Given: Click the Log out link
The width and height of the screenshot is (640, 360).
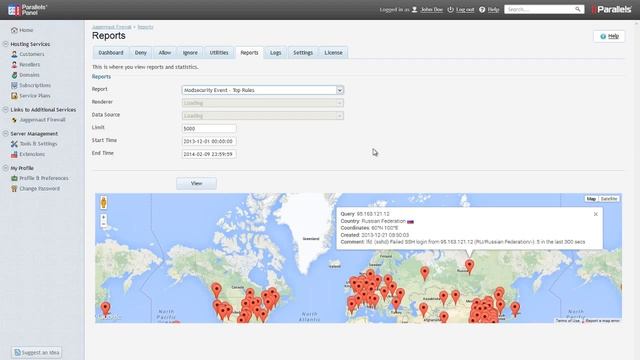Looking at the screenshot, I should click(465, 9).
